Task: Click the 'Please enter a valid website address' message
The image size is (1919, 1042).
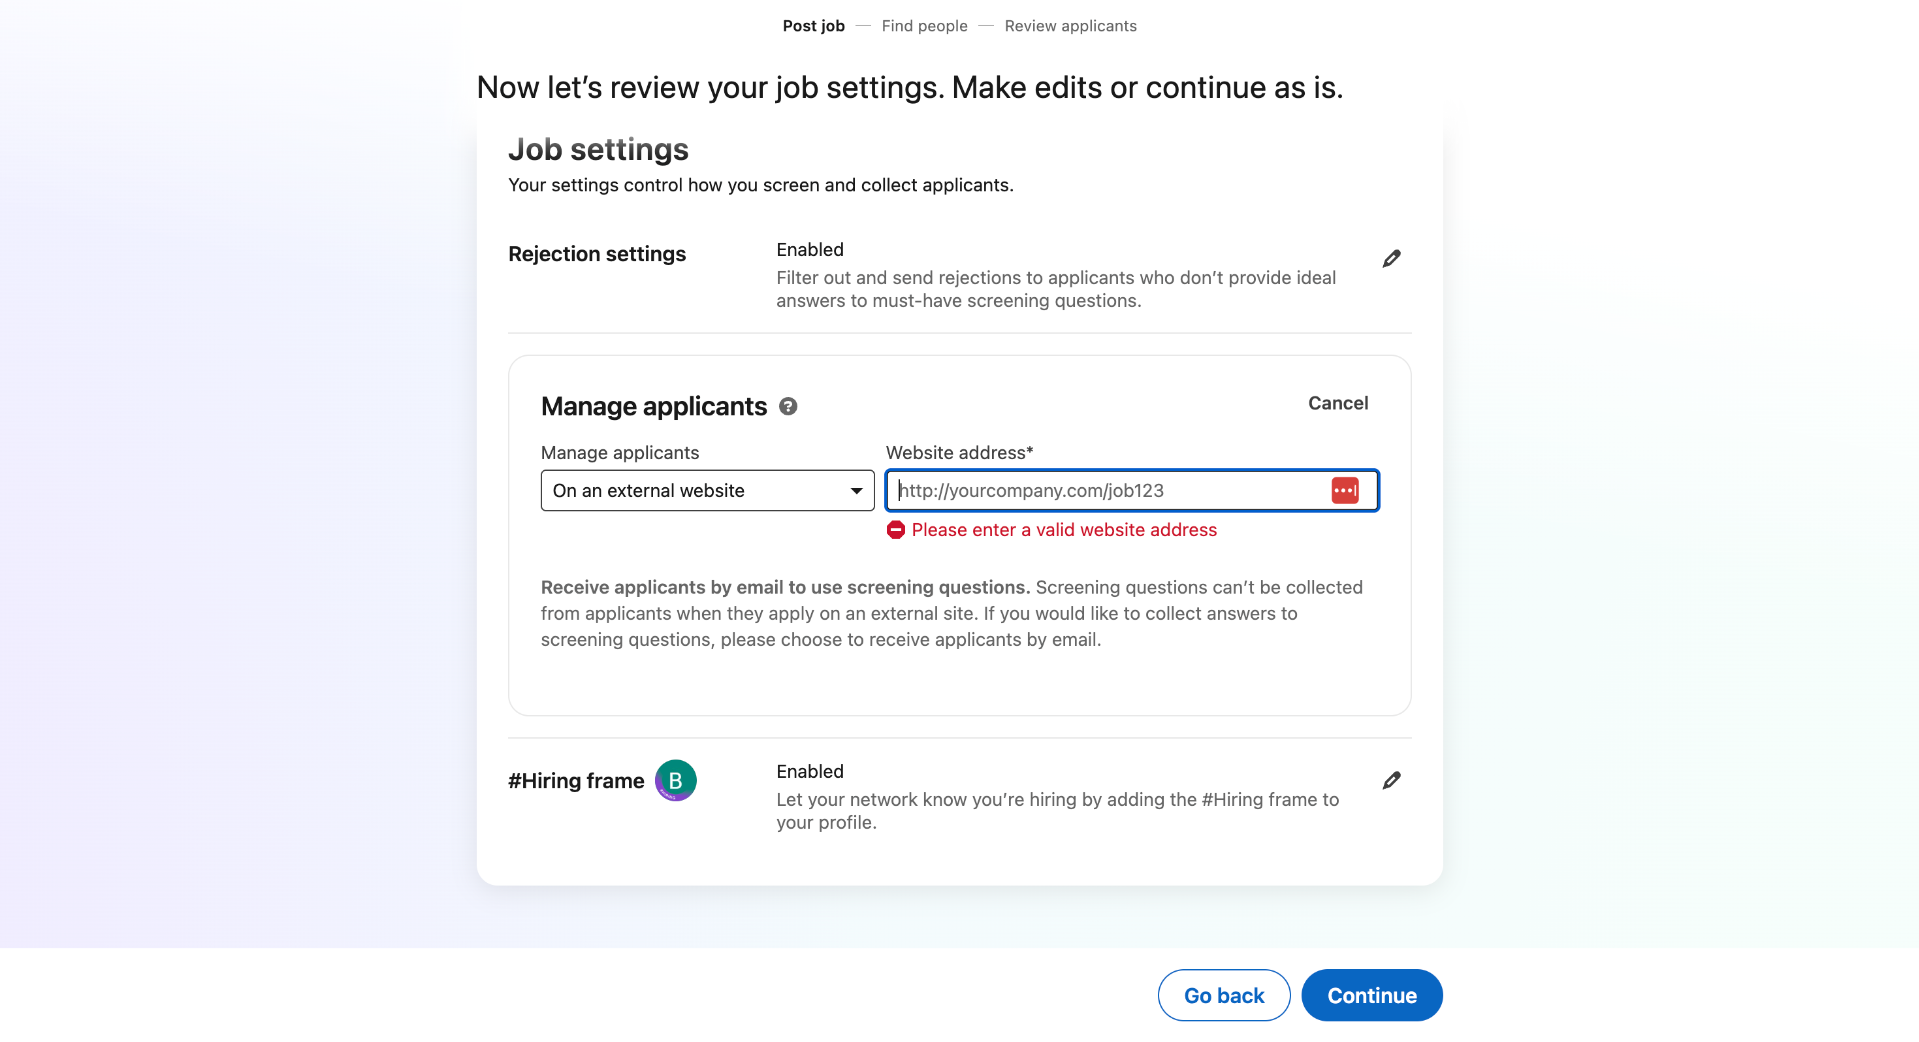Action: [1066, 530]
